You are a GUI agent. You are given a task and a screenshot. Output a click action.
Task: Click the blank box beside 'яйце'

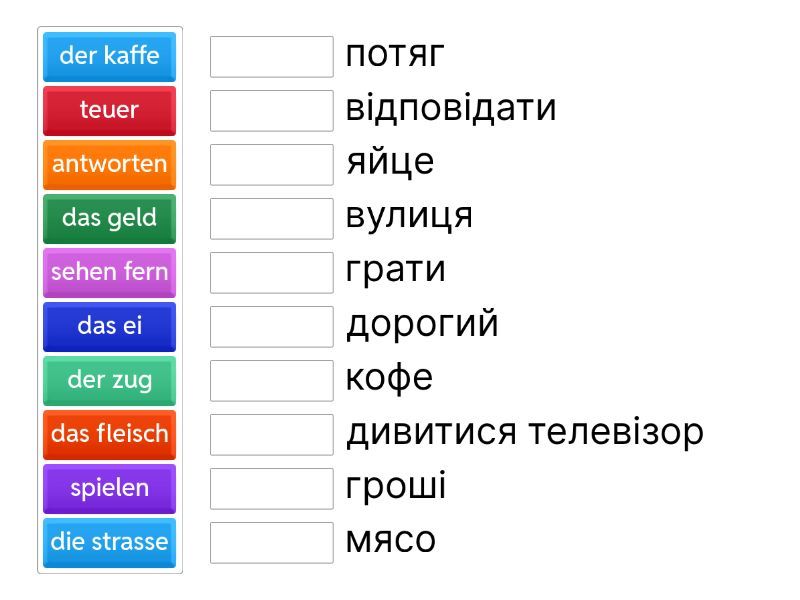coord(271,164)
